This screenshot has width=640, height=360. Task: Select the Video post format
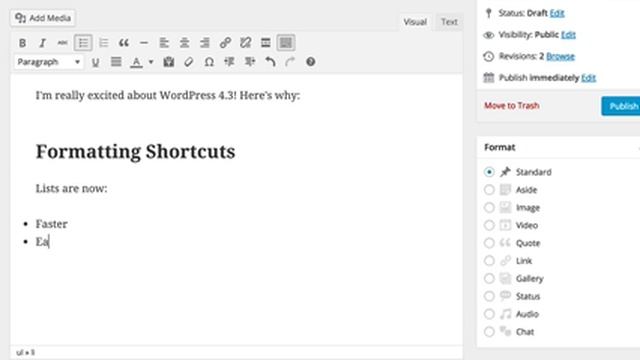[x=489, y=225]
